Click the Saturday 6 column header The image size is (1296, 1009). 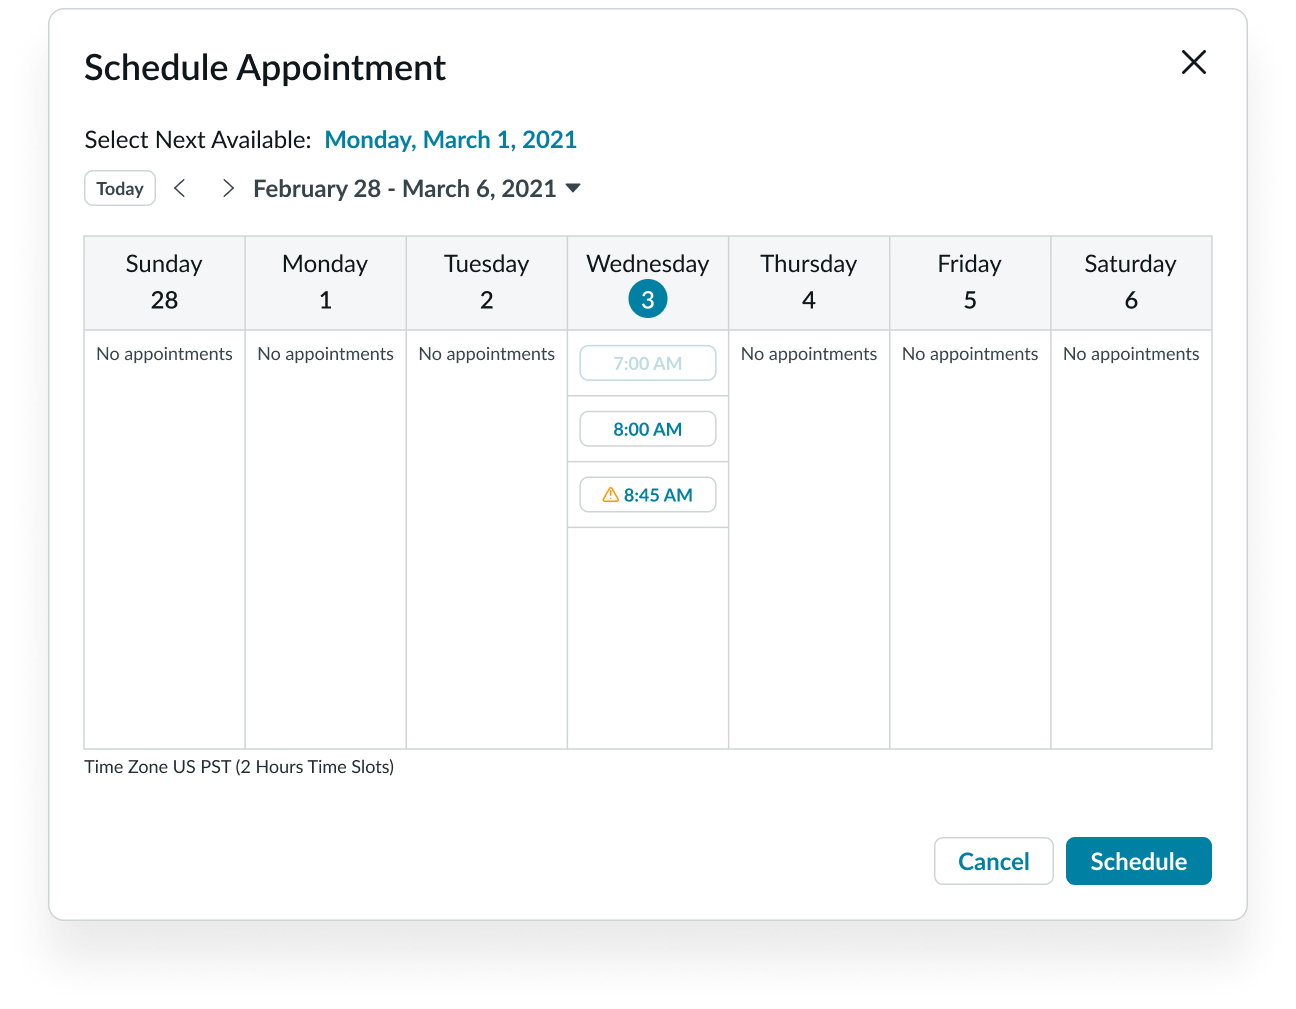1130,281
